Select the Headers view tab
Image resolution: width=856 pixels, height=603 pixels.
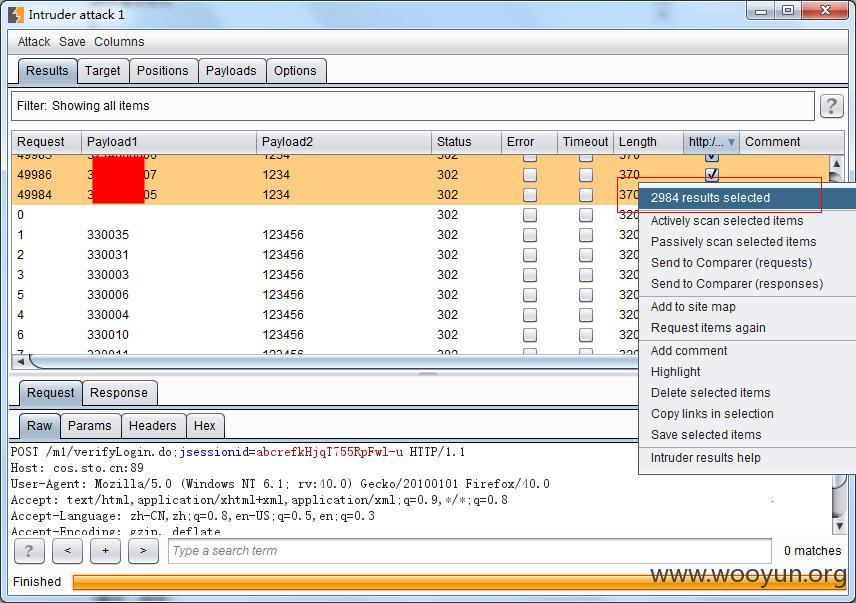tap(152, 426)
